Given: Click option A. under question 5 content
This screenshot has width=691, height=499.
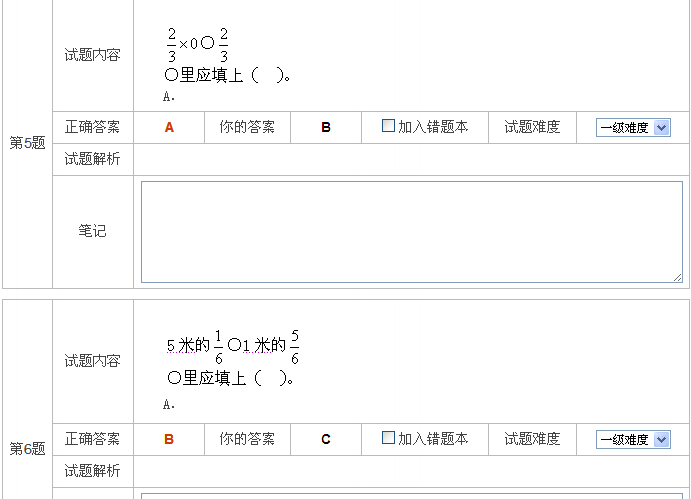Looking at the screenshot, I should coord(169,97).
